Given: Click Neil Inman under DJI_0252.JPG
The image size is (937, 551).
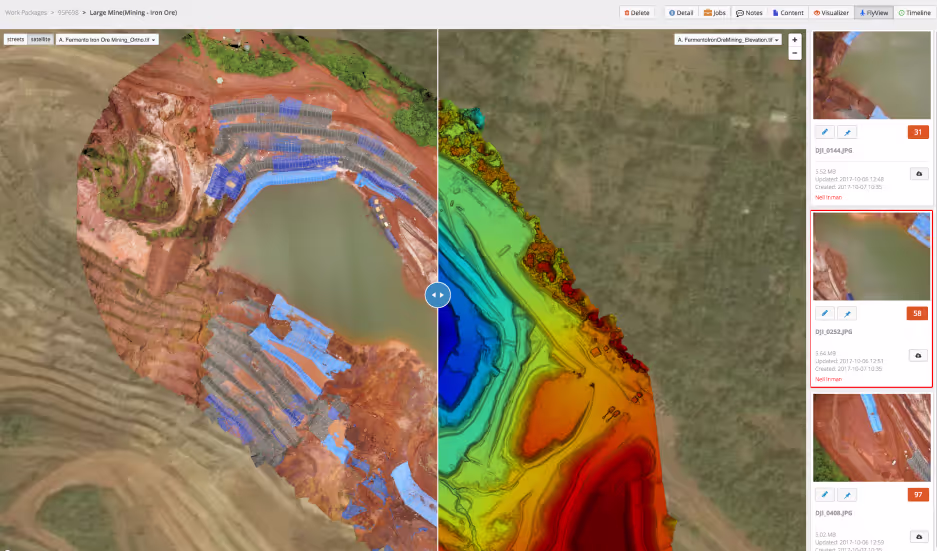Looking at the screenshot, I should pyautogui.click(x=828, y=379).
